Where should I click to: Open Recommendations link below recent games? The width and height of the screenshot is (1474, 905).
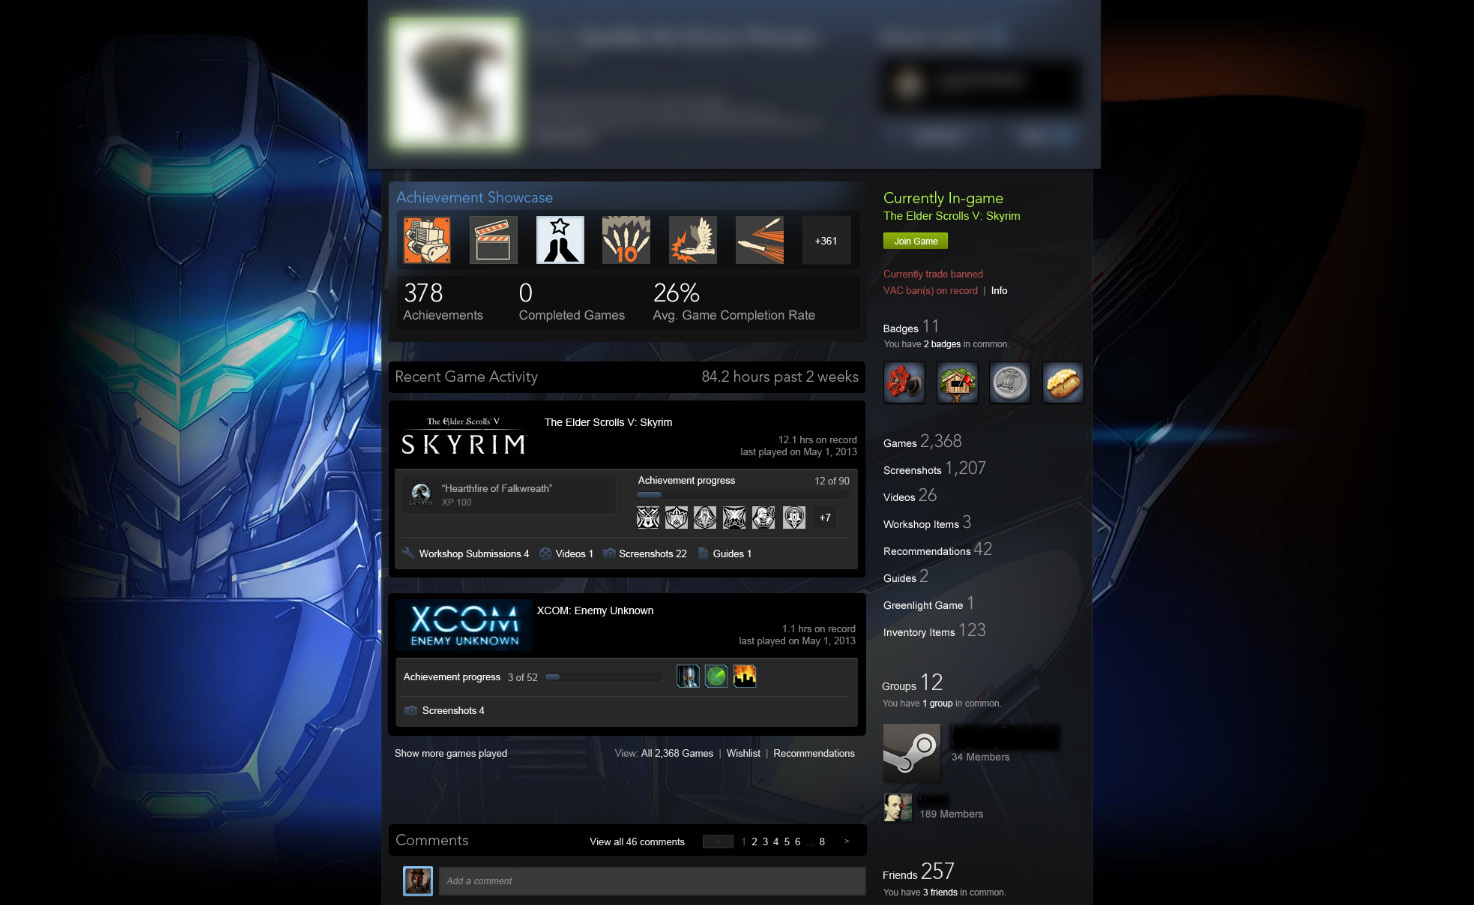coord(814,754)
